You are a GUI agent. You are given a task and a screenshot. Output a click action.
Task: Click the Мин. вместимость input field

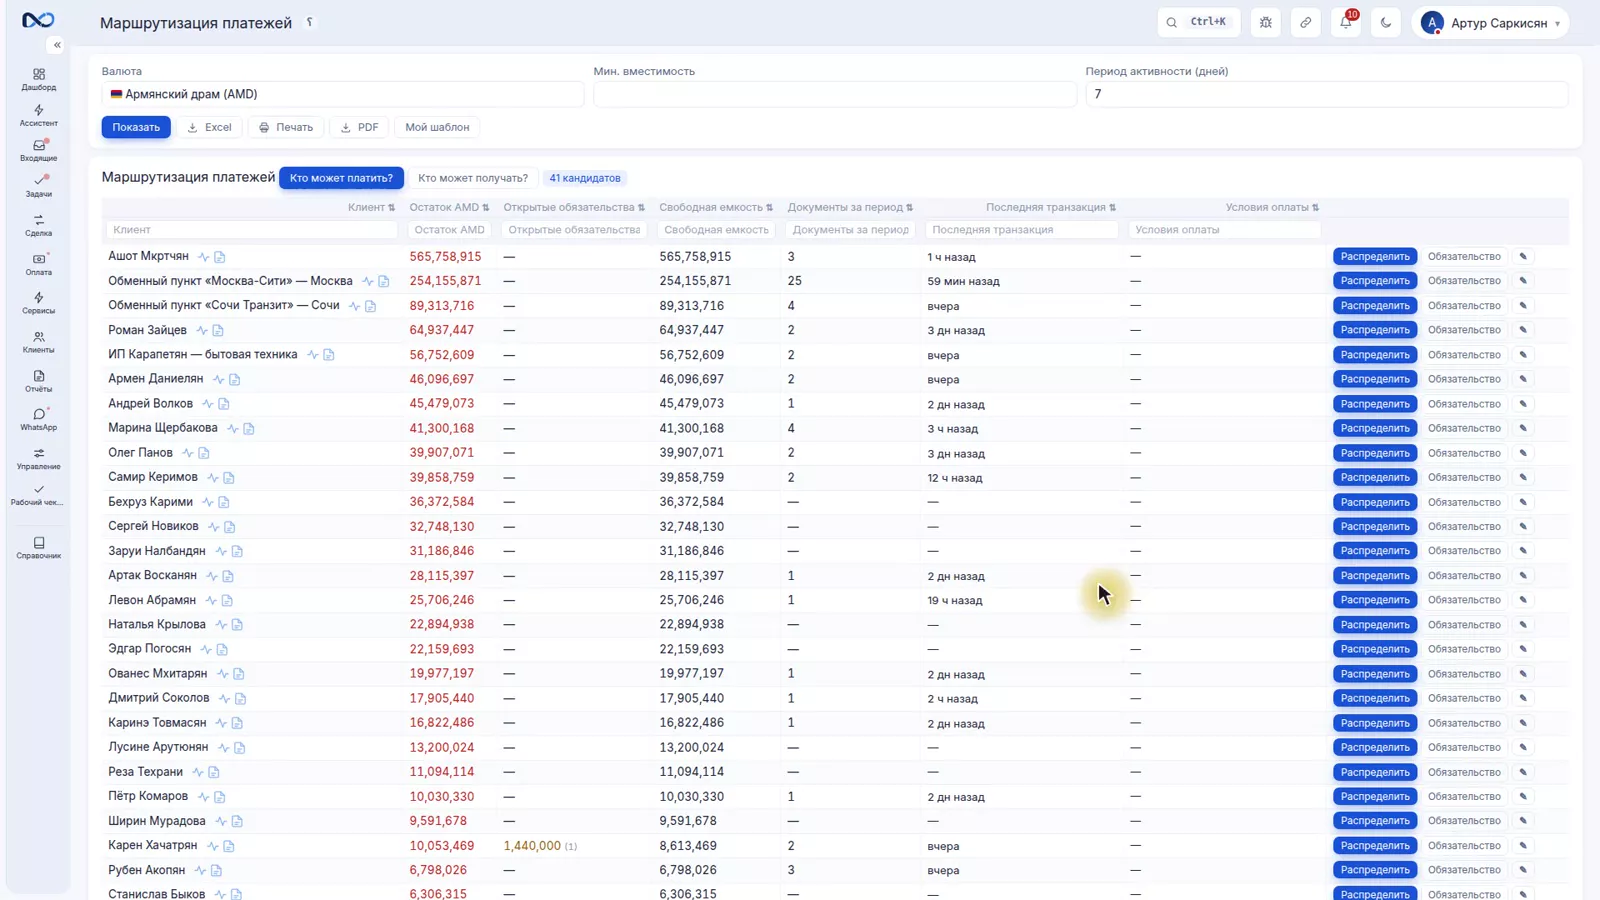tap(835, 94)
